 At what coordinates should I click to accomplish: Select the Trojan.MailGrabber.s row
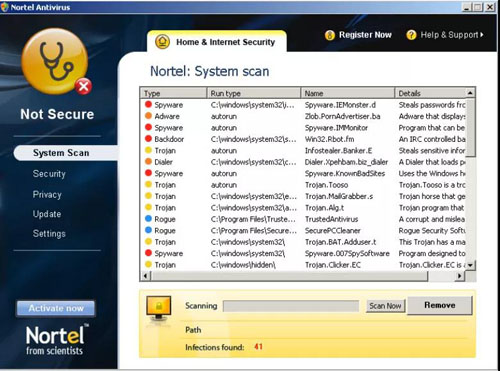tap(303, 196)
